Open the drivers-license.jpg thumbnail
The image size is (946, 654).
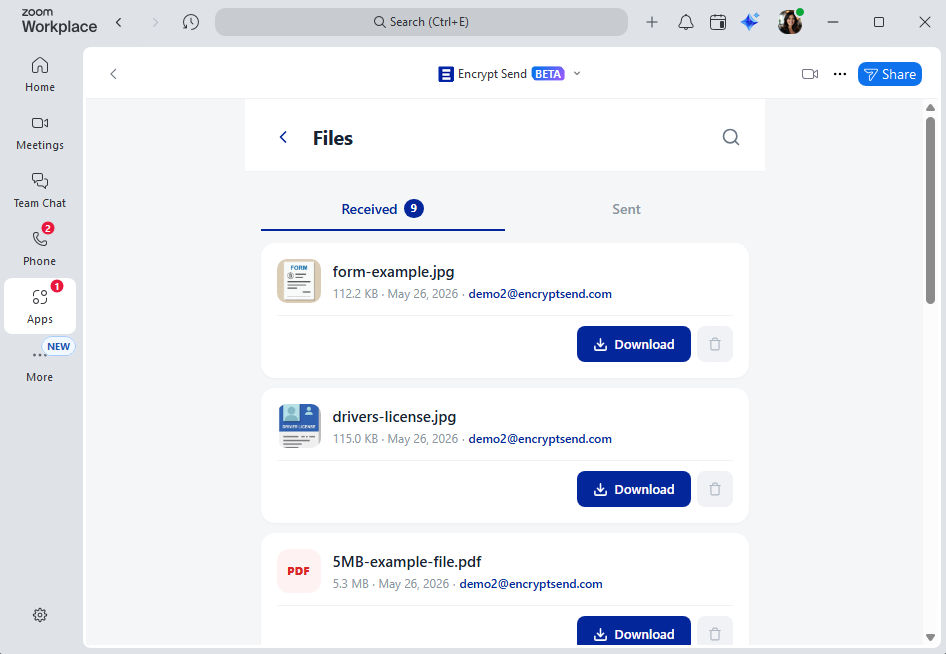(x=299, y=426)
